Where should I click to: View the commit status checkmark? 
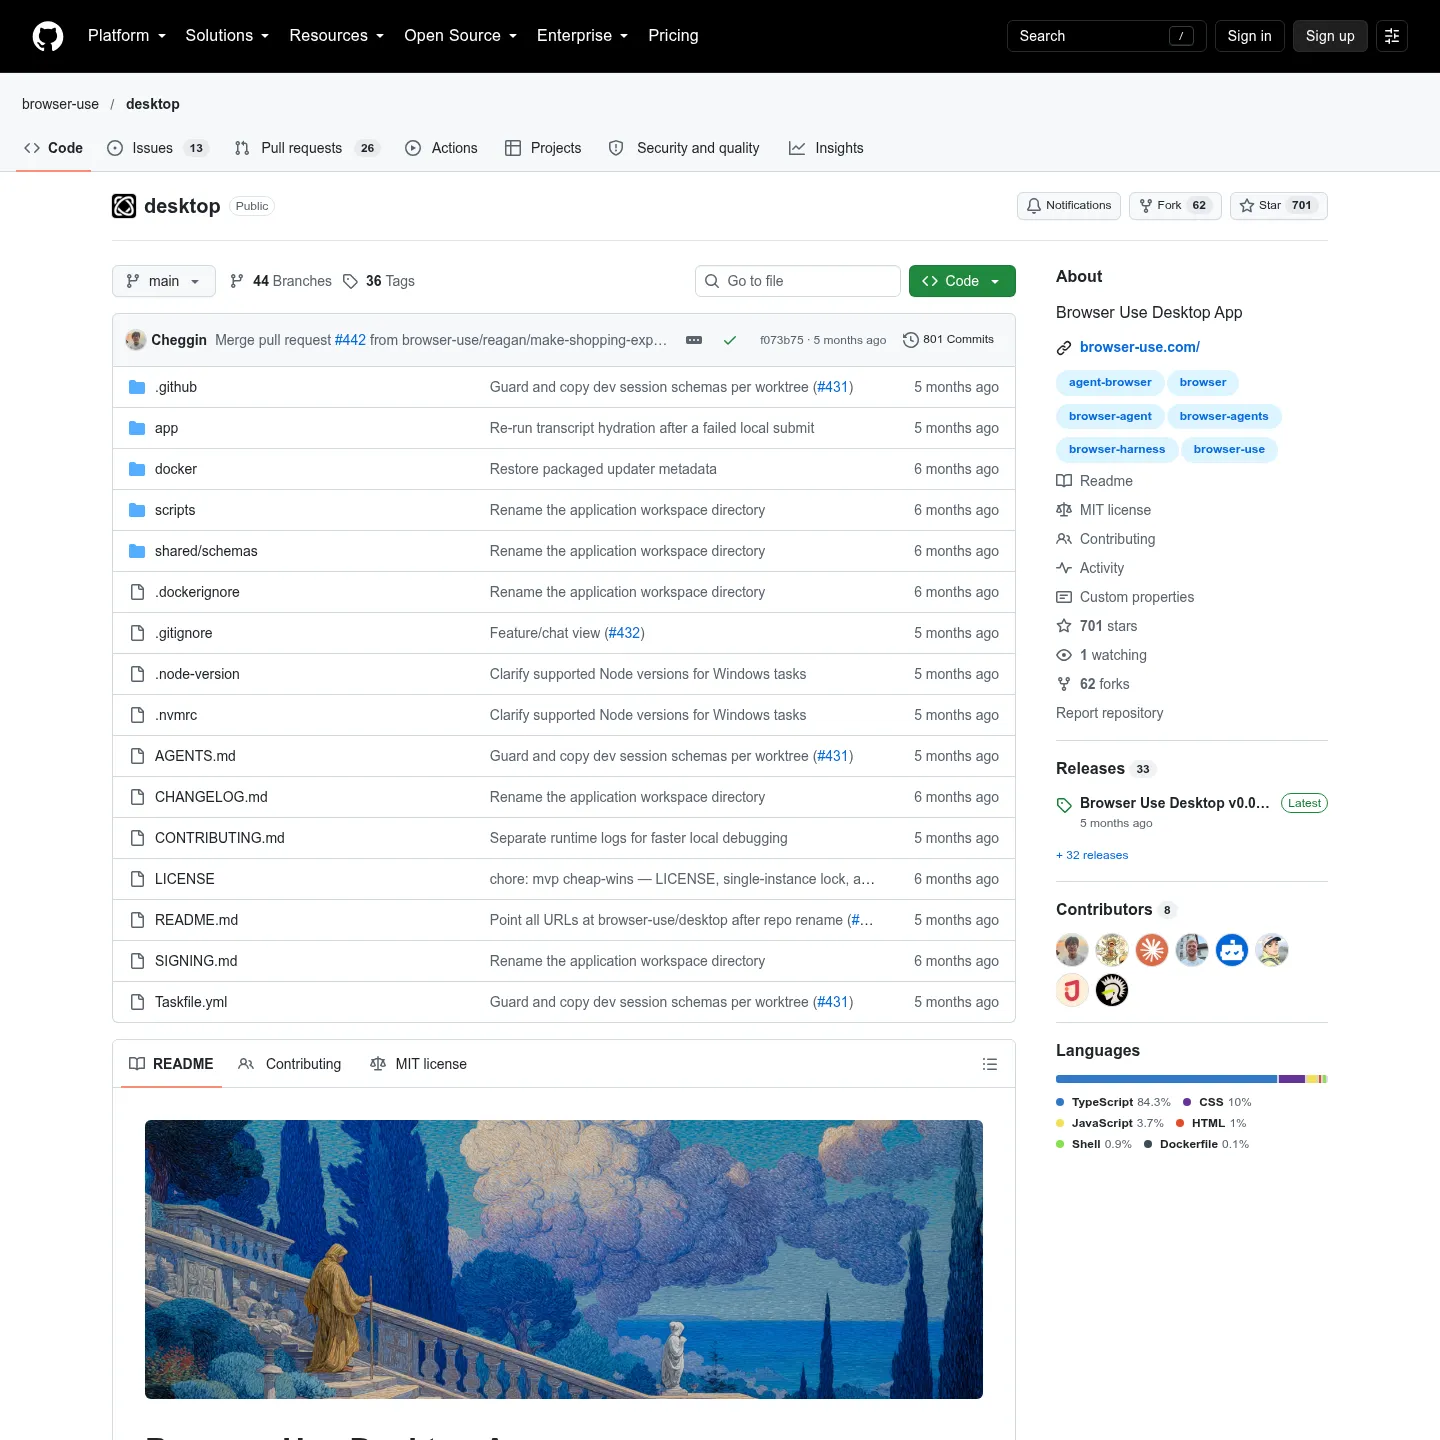click(730, 340)
